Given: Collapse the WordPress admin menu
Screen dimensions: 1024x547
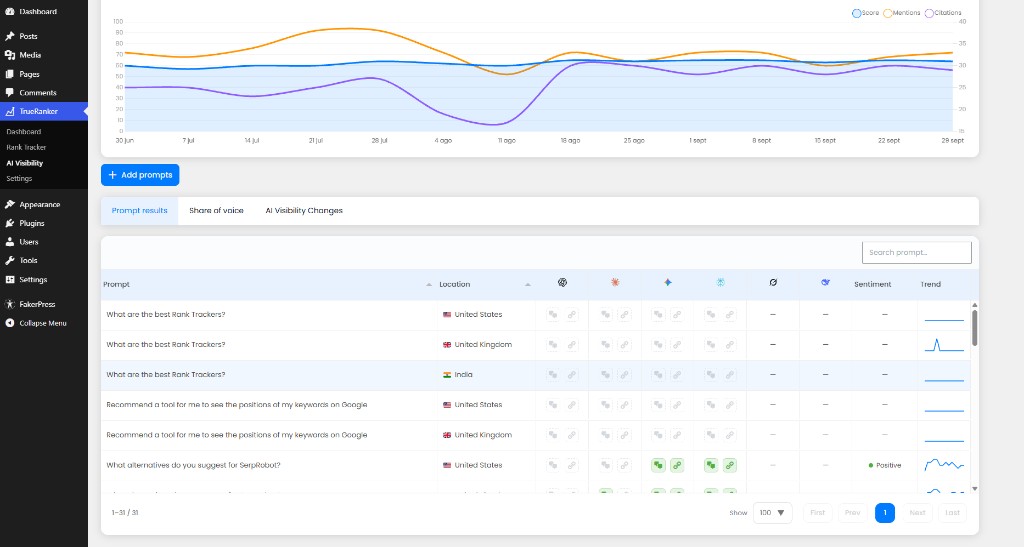Looking at the screenshot, I should click(37, 323).
